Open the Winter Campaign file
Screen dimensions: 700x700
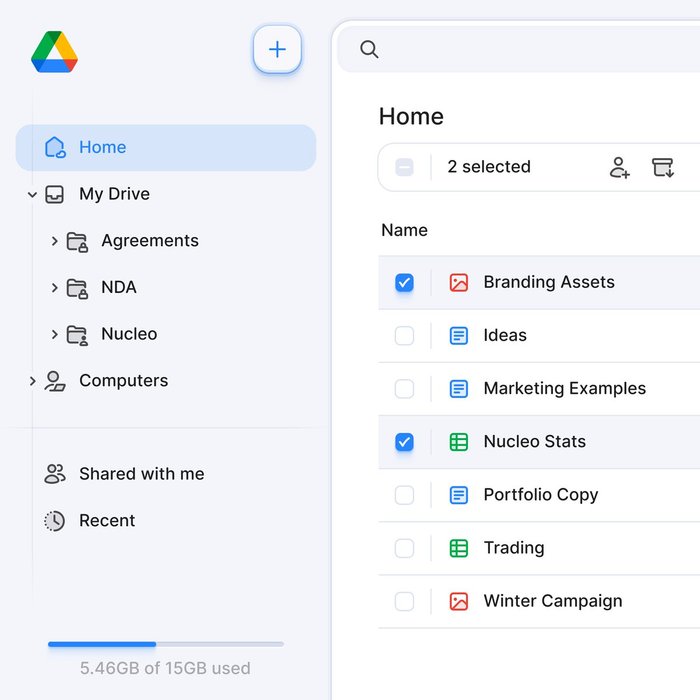[553, 601]
